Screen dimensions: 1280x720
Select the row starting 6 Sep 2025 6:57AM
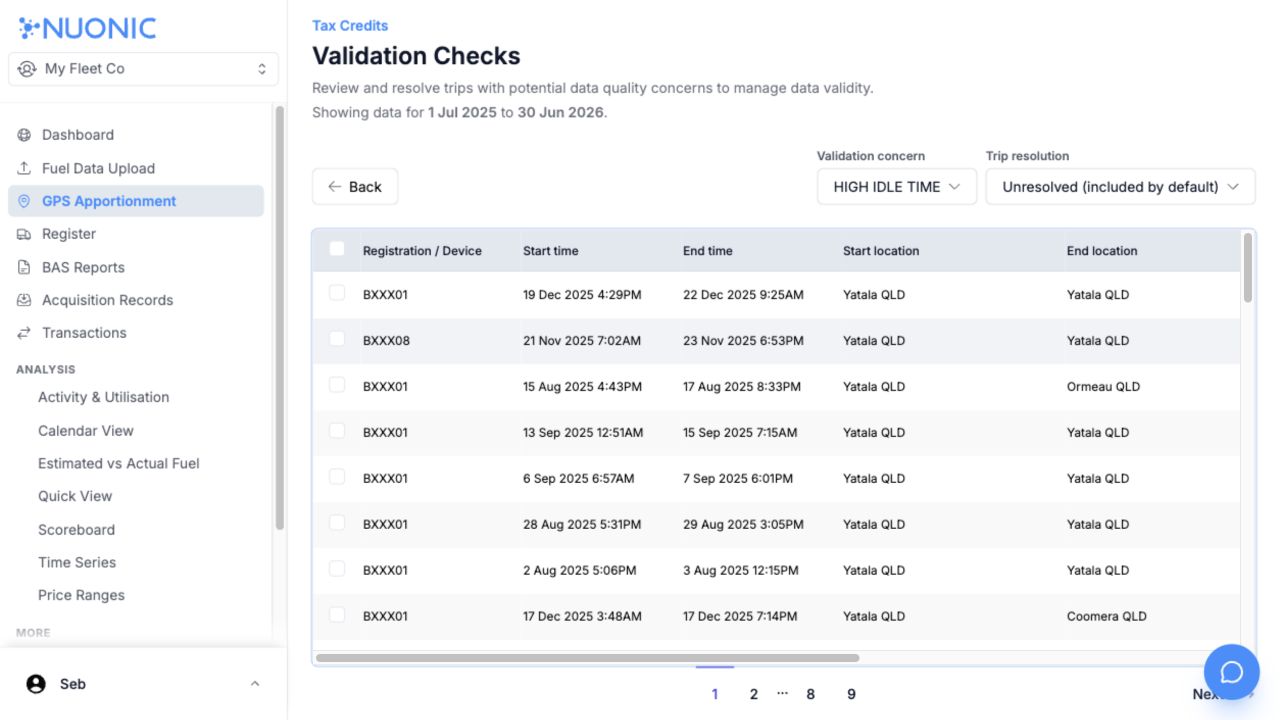click(x=337, y=477)
